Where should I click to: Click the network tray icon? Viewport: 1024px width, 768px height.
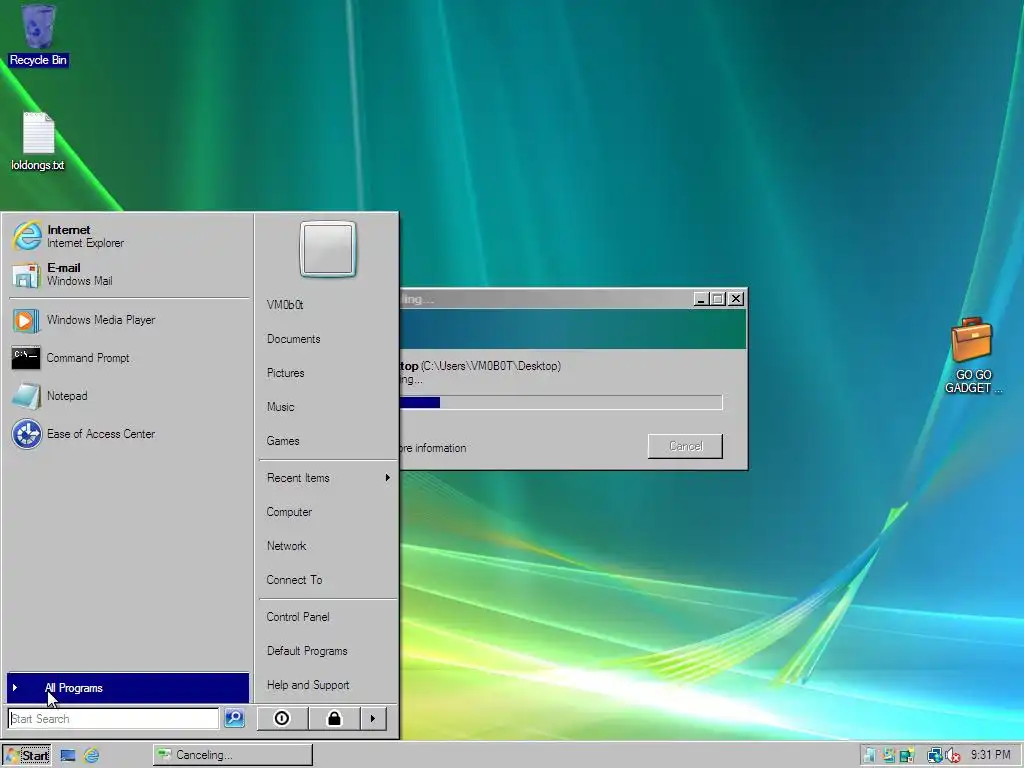tap(935, 756)
